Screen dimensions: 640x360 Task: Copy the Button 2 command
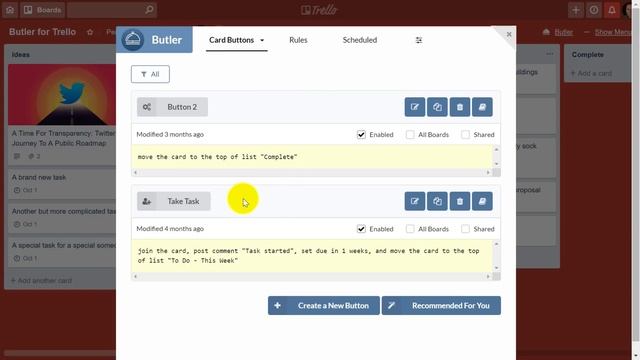click(x=437, y=107)
